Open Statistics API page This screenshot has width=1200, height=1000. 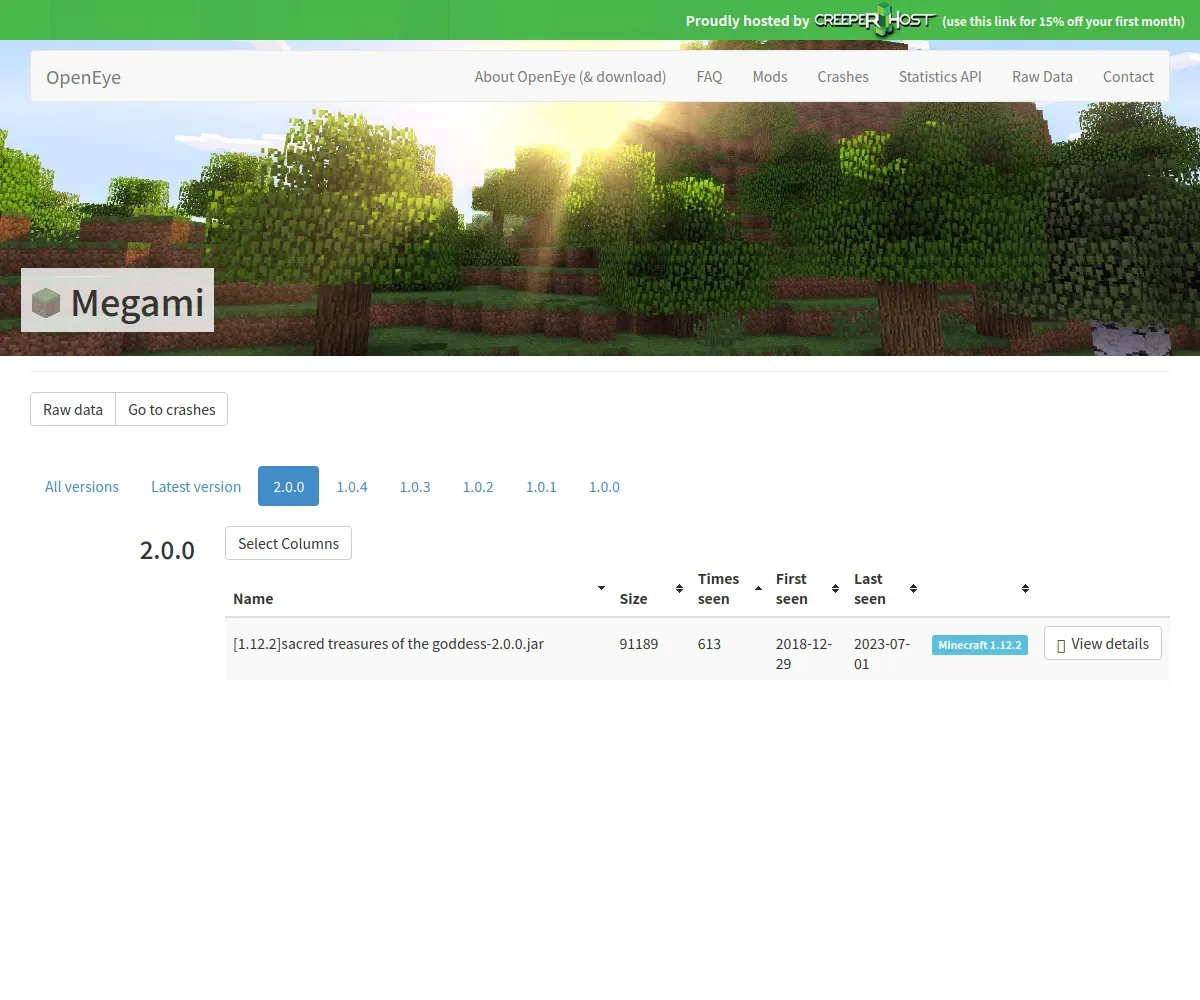coord(940,76)
